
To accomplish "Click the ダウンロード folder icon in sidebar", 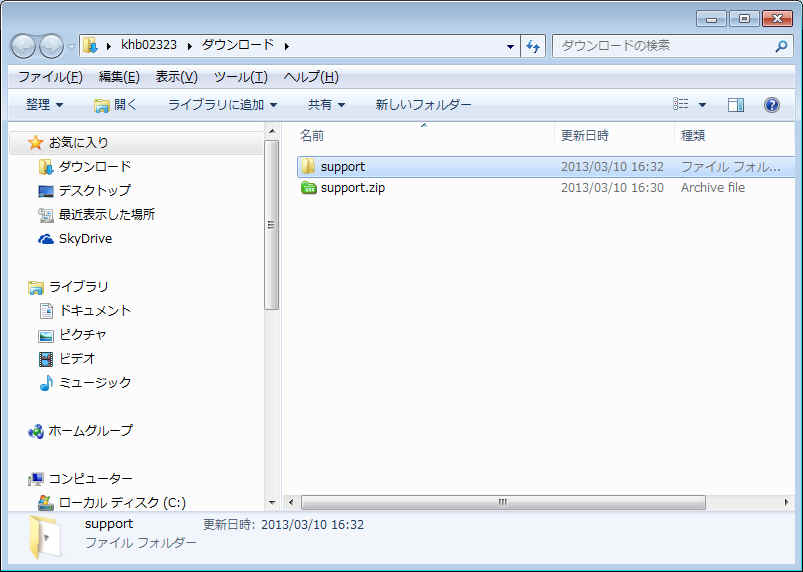I will 46,166.
